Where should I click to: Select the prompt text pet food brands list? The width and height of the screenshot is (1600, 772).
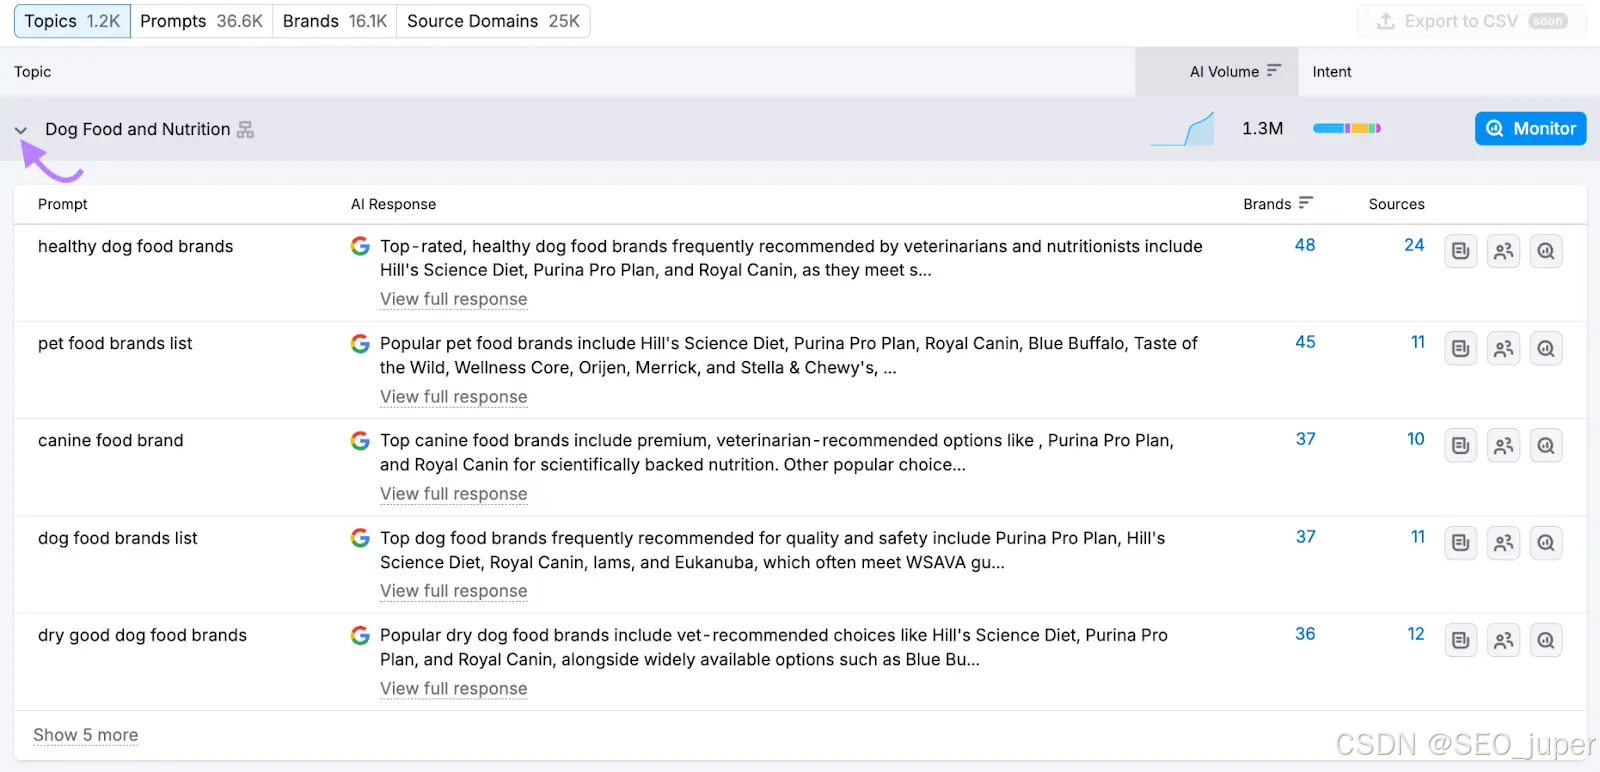pos(115,343)
